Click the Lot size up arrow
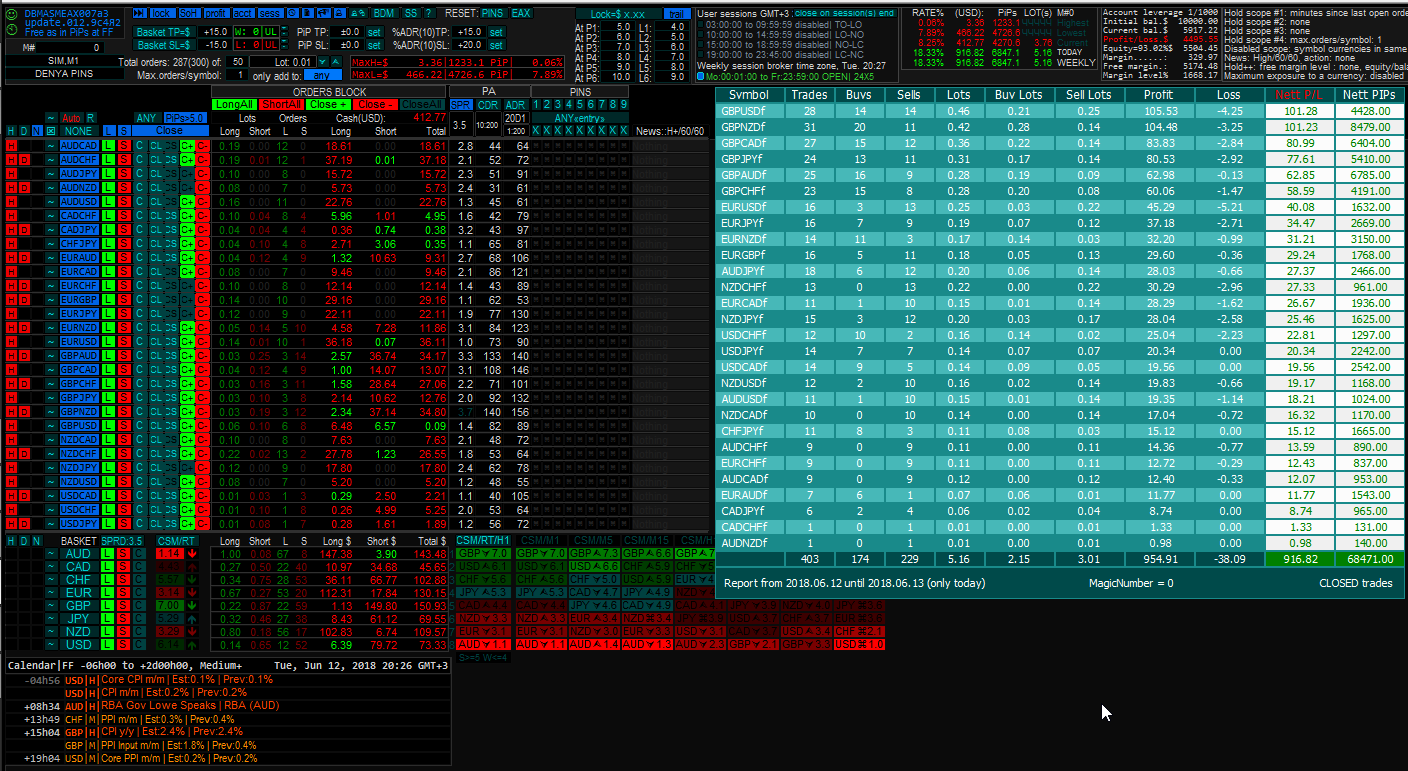Image resolution: width=1408 pixels, height=771 pixels. coord(336,62)
